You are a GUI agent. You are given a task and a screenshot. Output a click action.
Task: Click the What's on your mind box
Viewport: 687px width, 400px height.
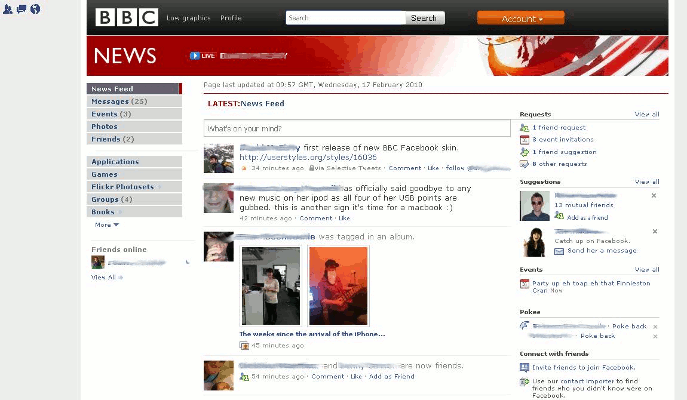click(x=357, y=128)
